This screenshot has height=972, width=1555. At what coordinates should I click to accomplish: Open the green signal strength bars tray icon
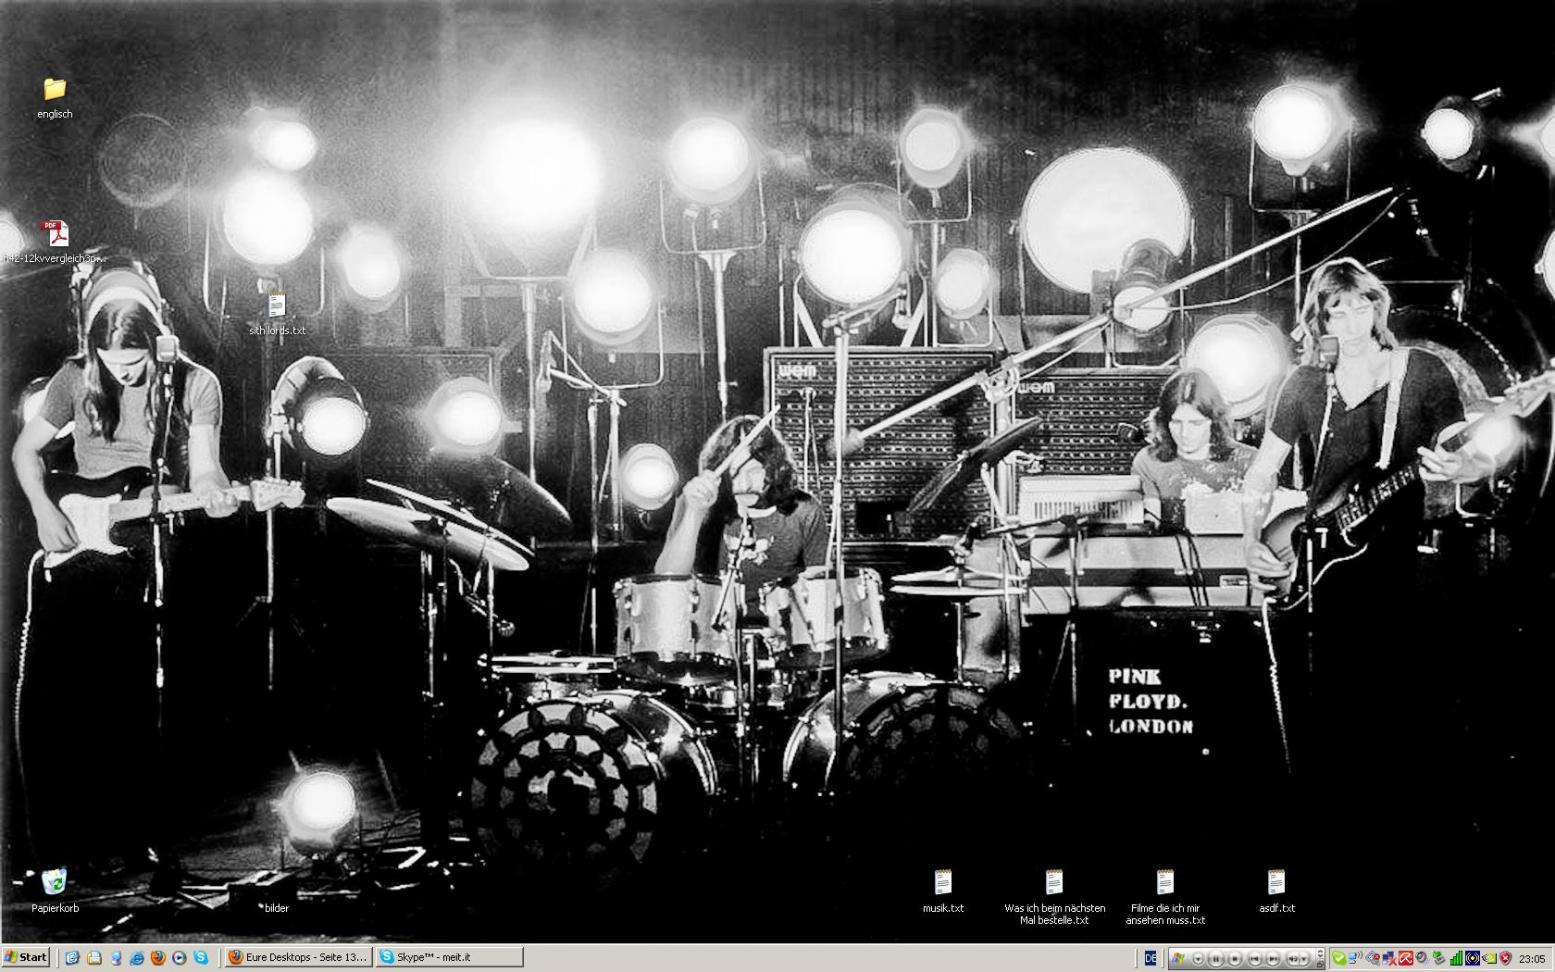click(1456, 958)
